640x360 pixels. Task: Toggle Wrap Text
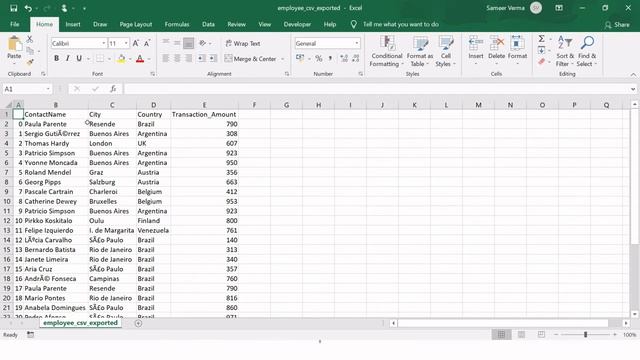(243, 43)
